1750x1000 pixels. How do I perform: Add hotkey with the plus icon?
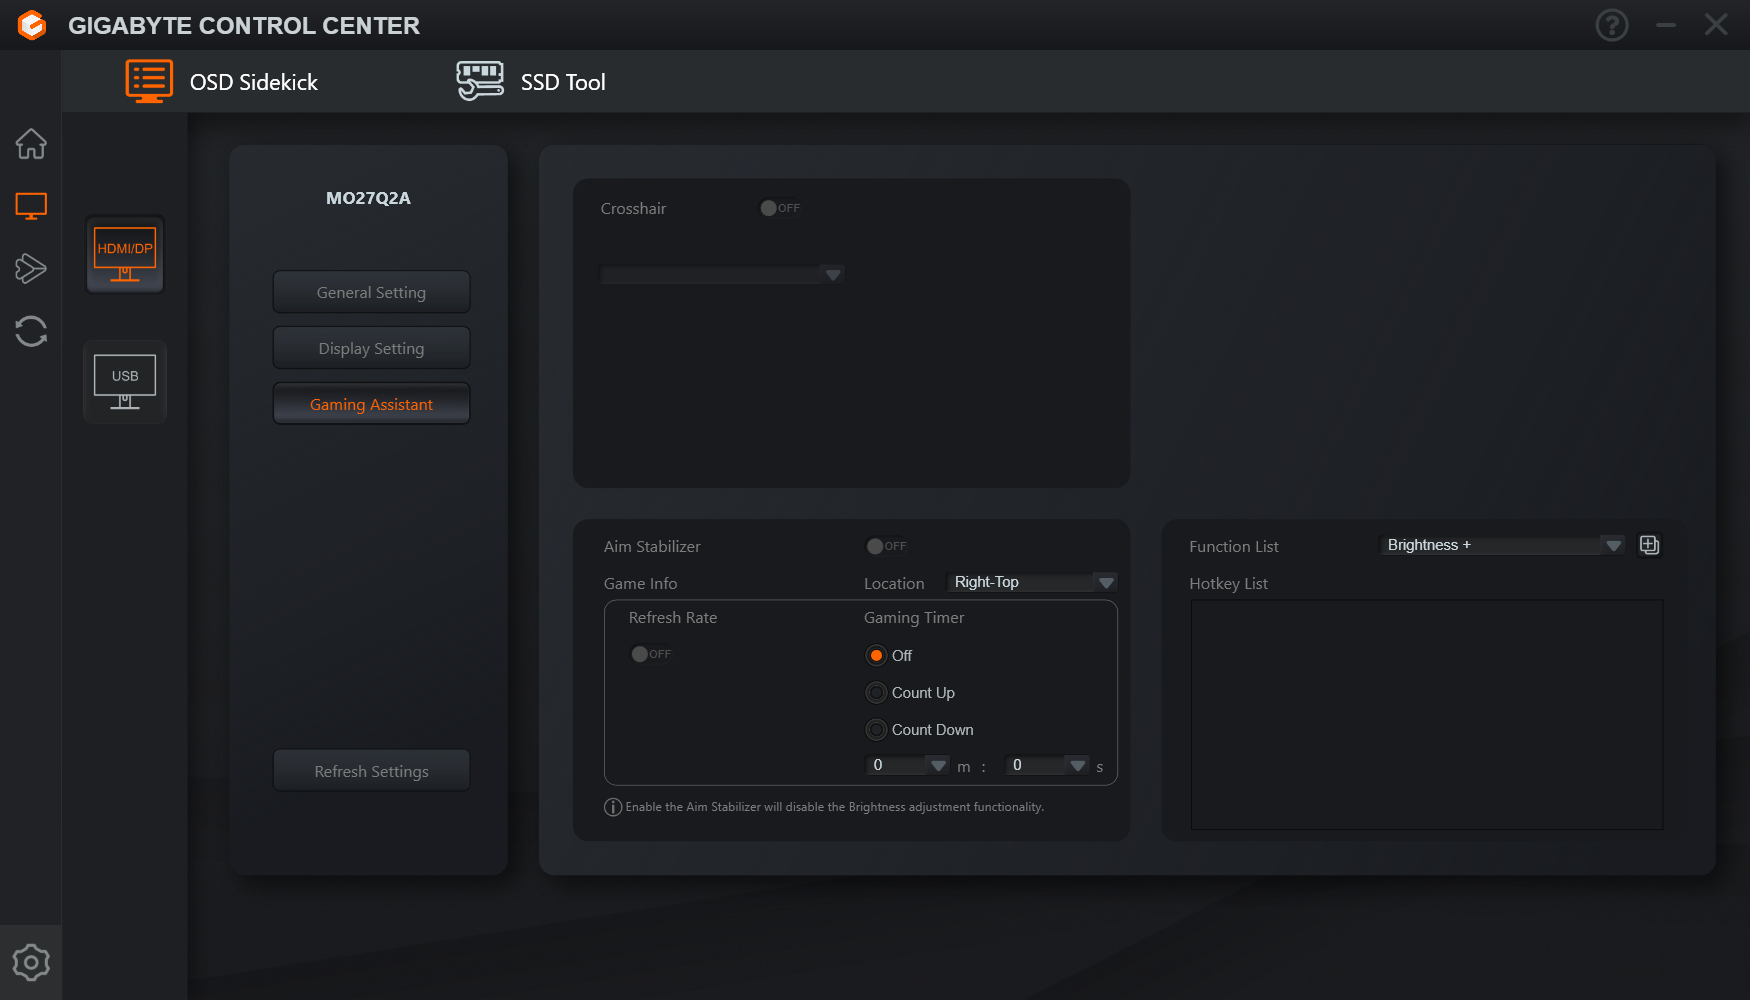[1650, 545]
